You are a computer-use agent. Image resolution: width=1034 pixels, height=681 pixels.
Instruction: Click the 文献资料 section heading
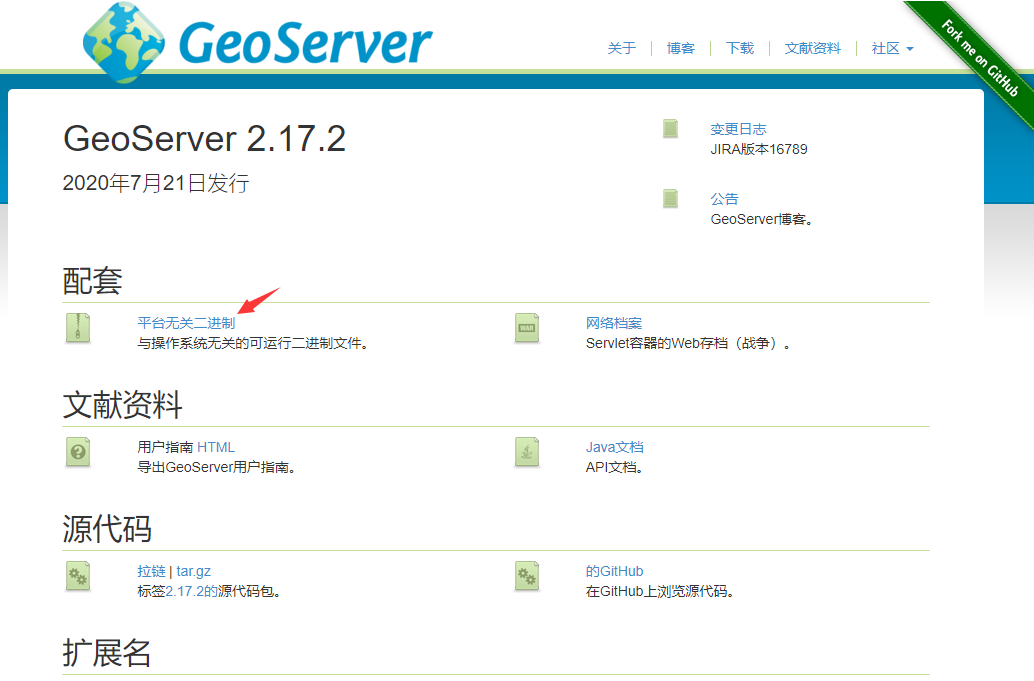click(x=123, y=405)
